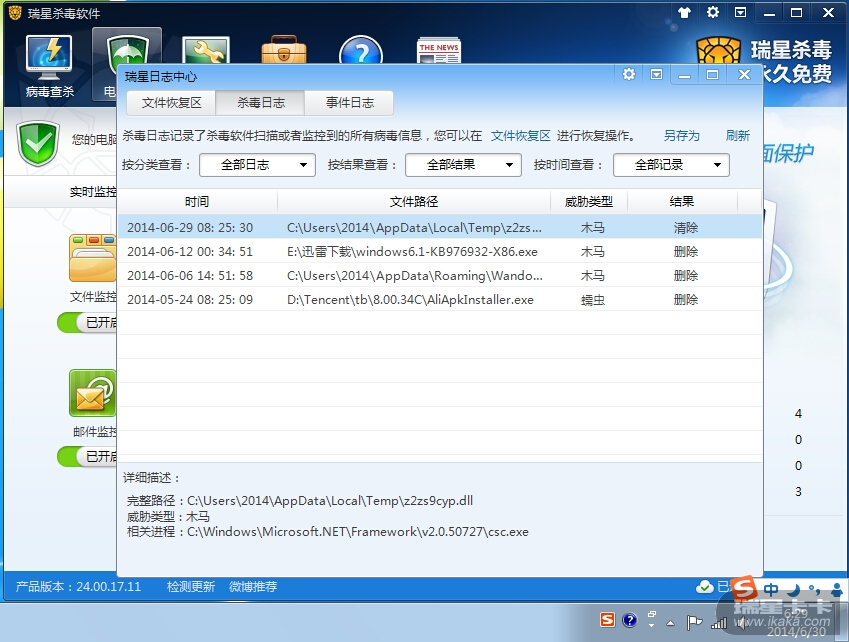
Task: Click Sogou input S icon in taskbar
Action: pyautogui.click(x=608, y=620)
